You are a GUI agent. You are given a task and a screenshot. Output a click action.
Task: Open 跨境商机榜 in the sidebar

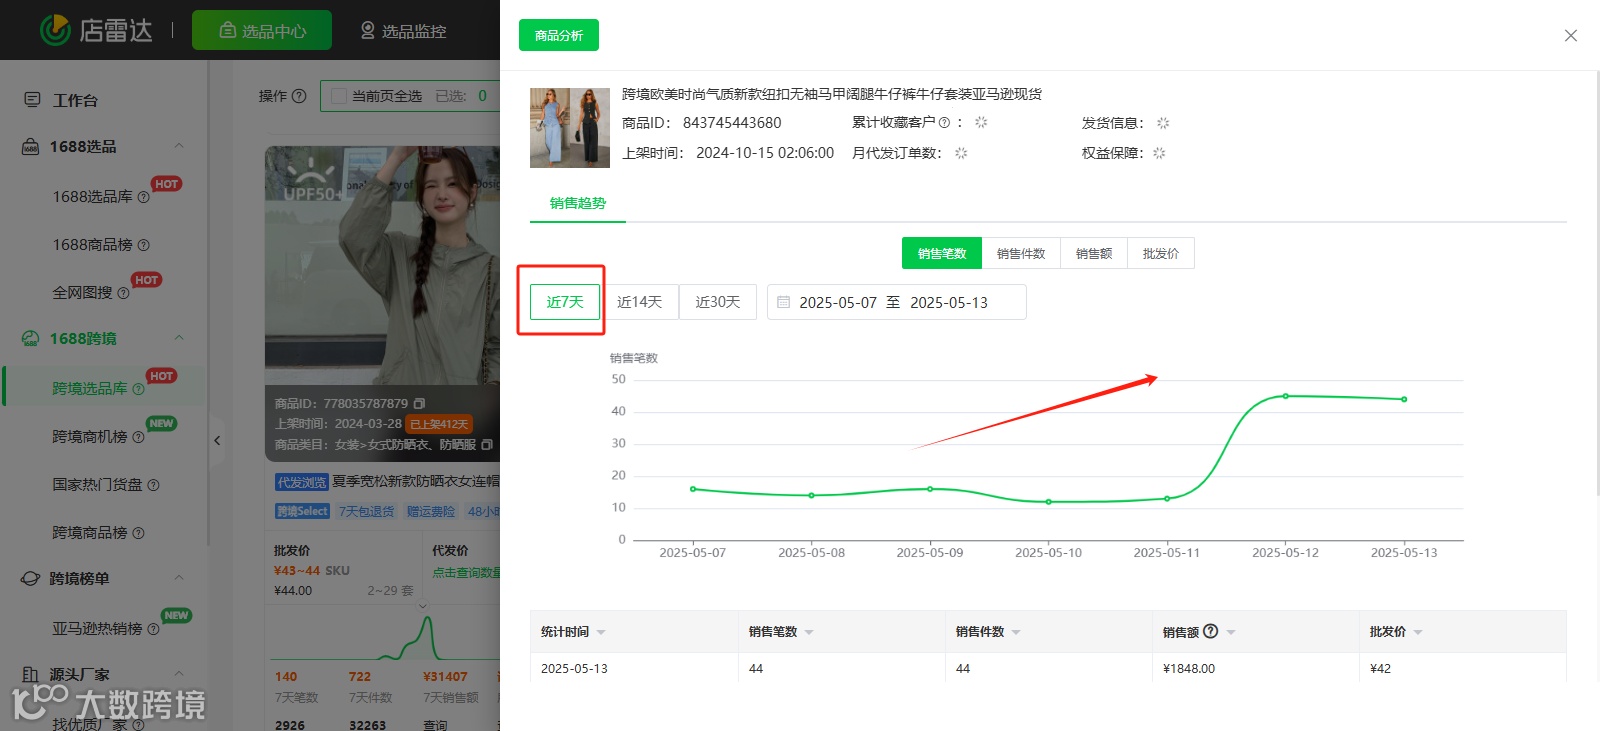(90, 437)
